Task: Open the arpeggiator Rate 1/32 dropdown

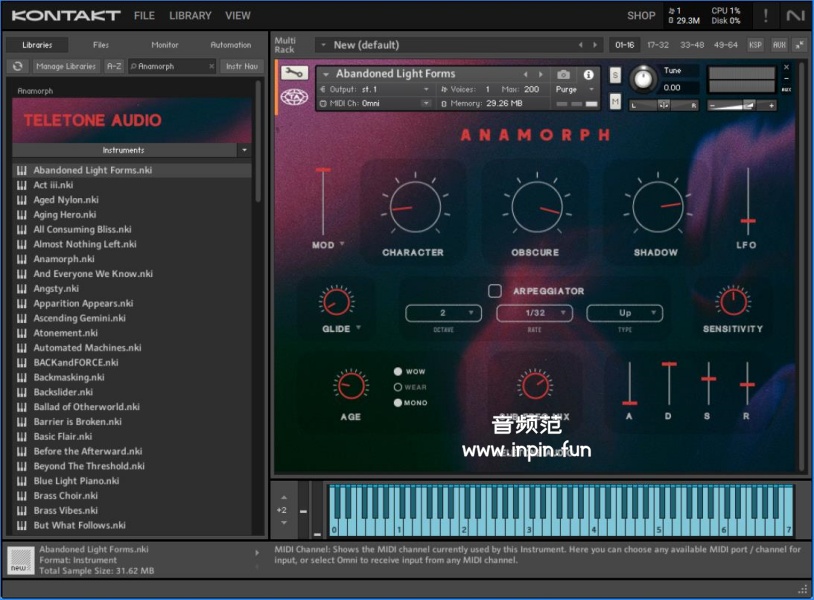Action: [x=535, y=313]
